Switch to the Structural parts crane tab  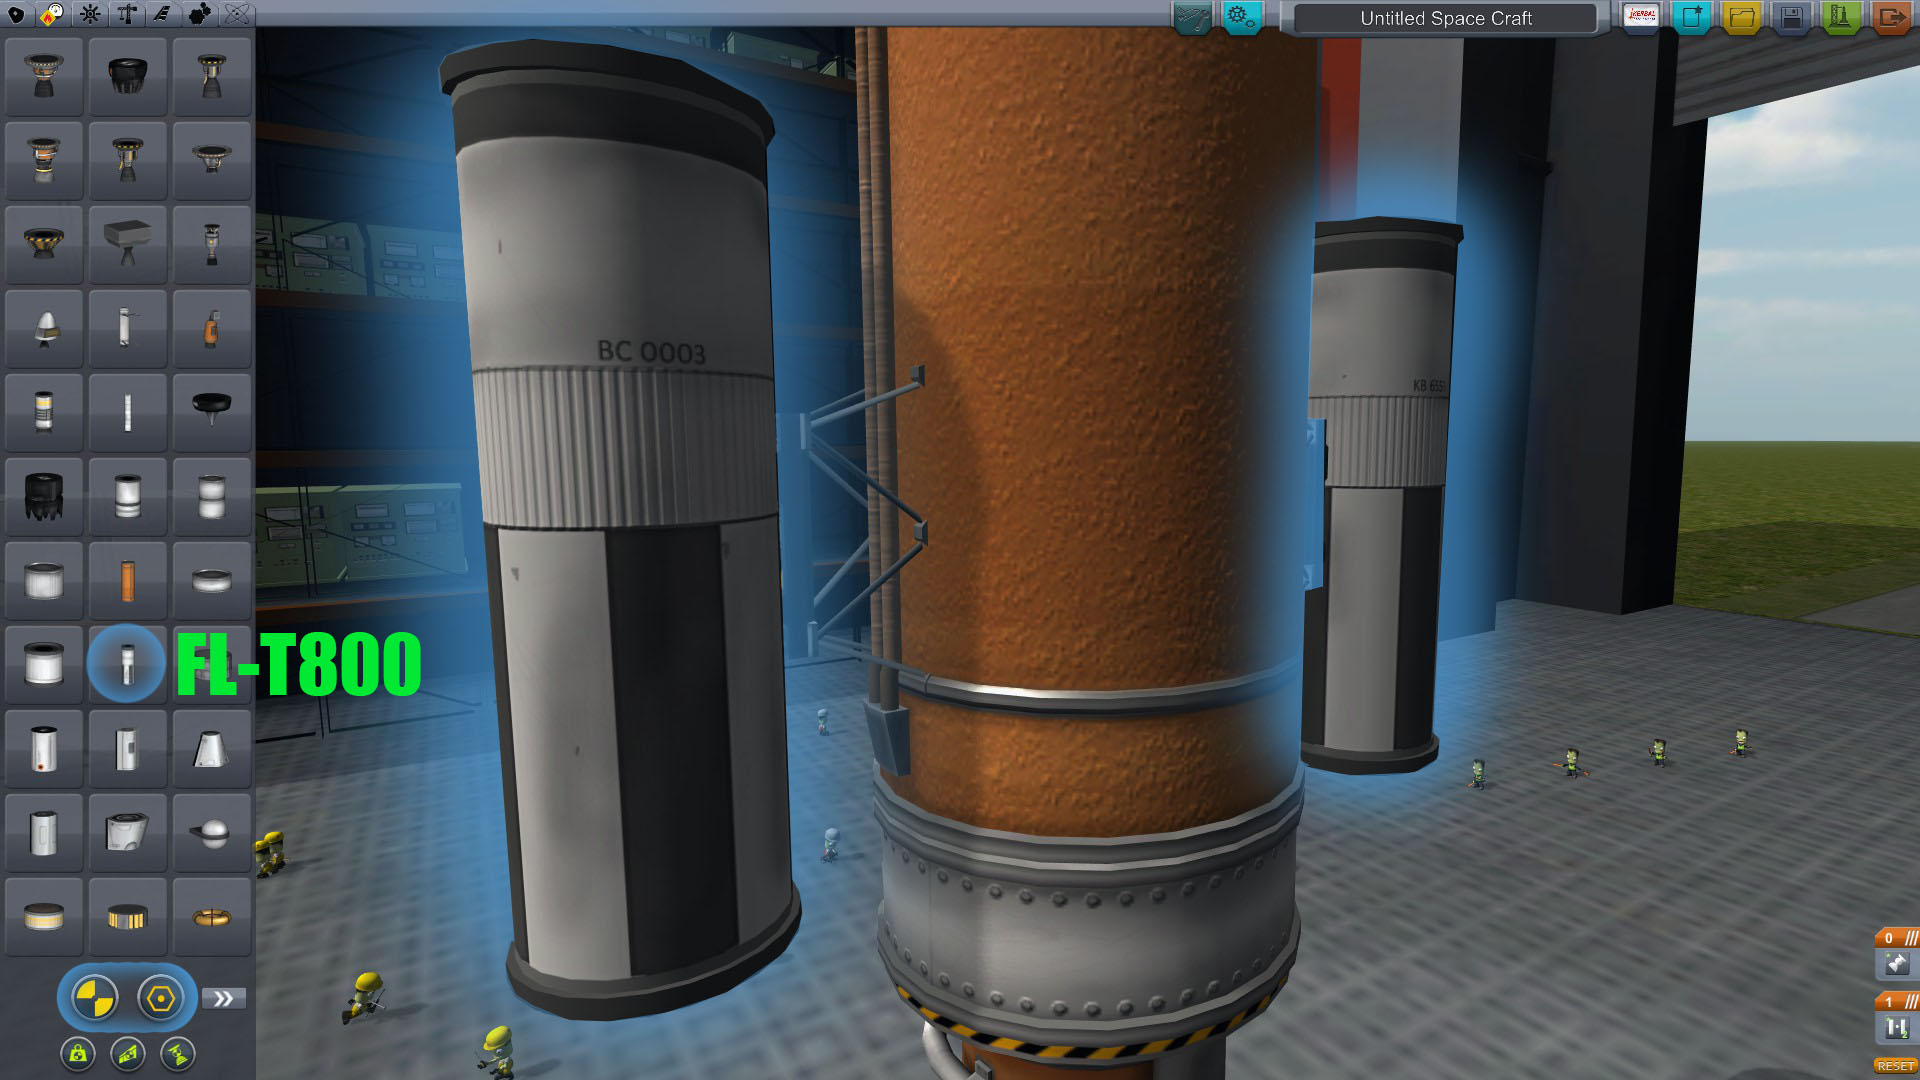pyautogui.click(x=127, y=14)
